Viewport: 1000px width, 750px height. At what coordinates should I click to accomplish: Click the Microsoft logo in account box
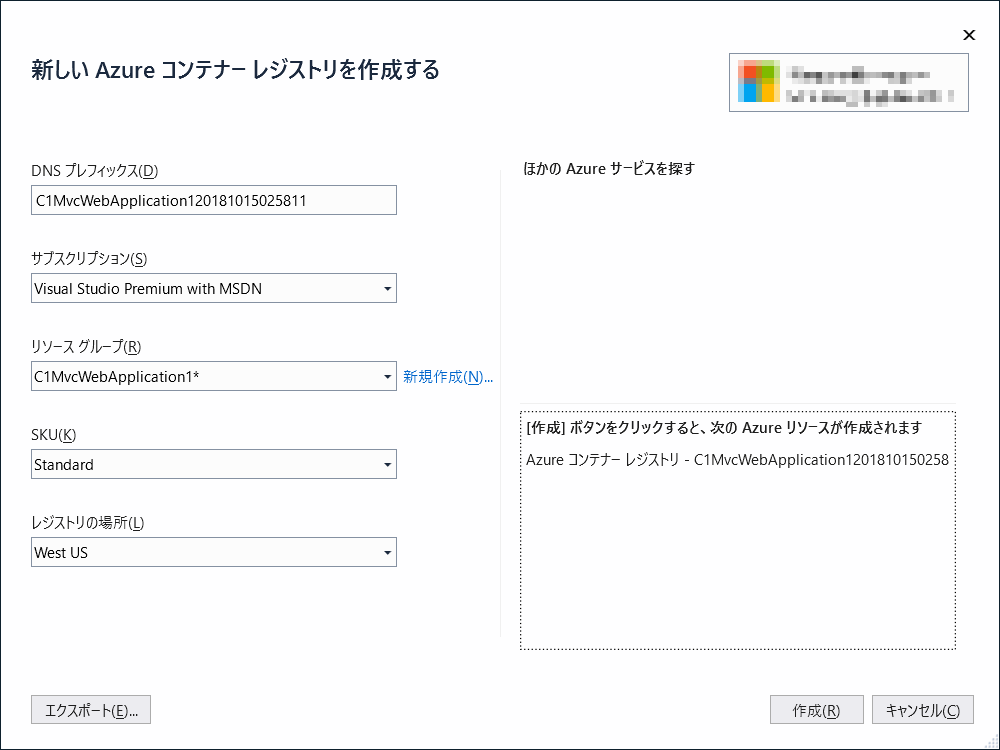click(759, 82)
